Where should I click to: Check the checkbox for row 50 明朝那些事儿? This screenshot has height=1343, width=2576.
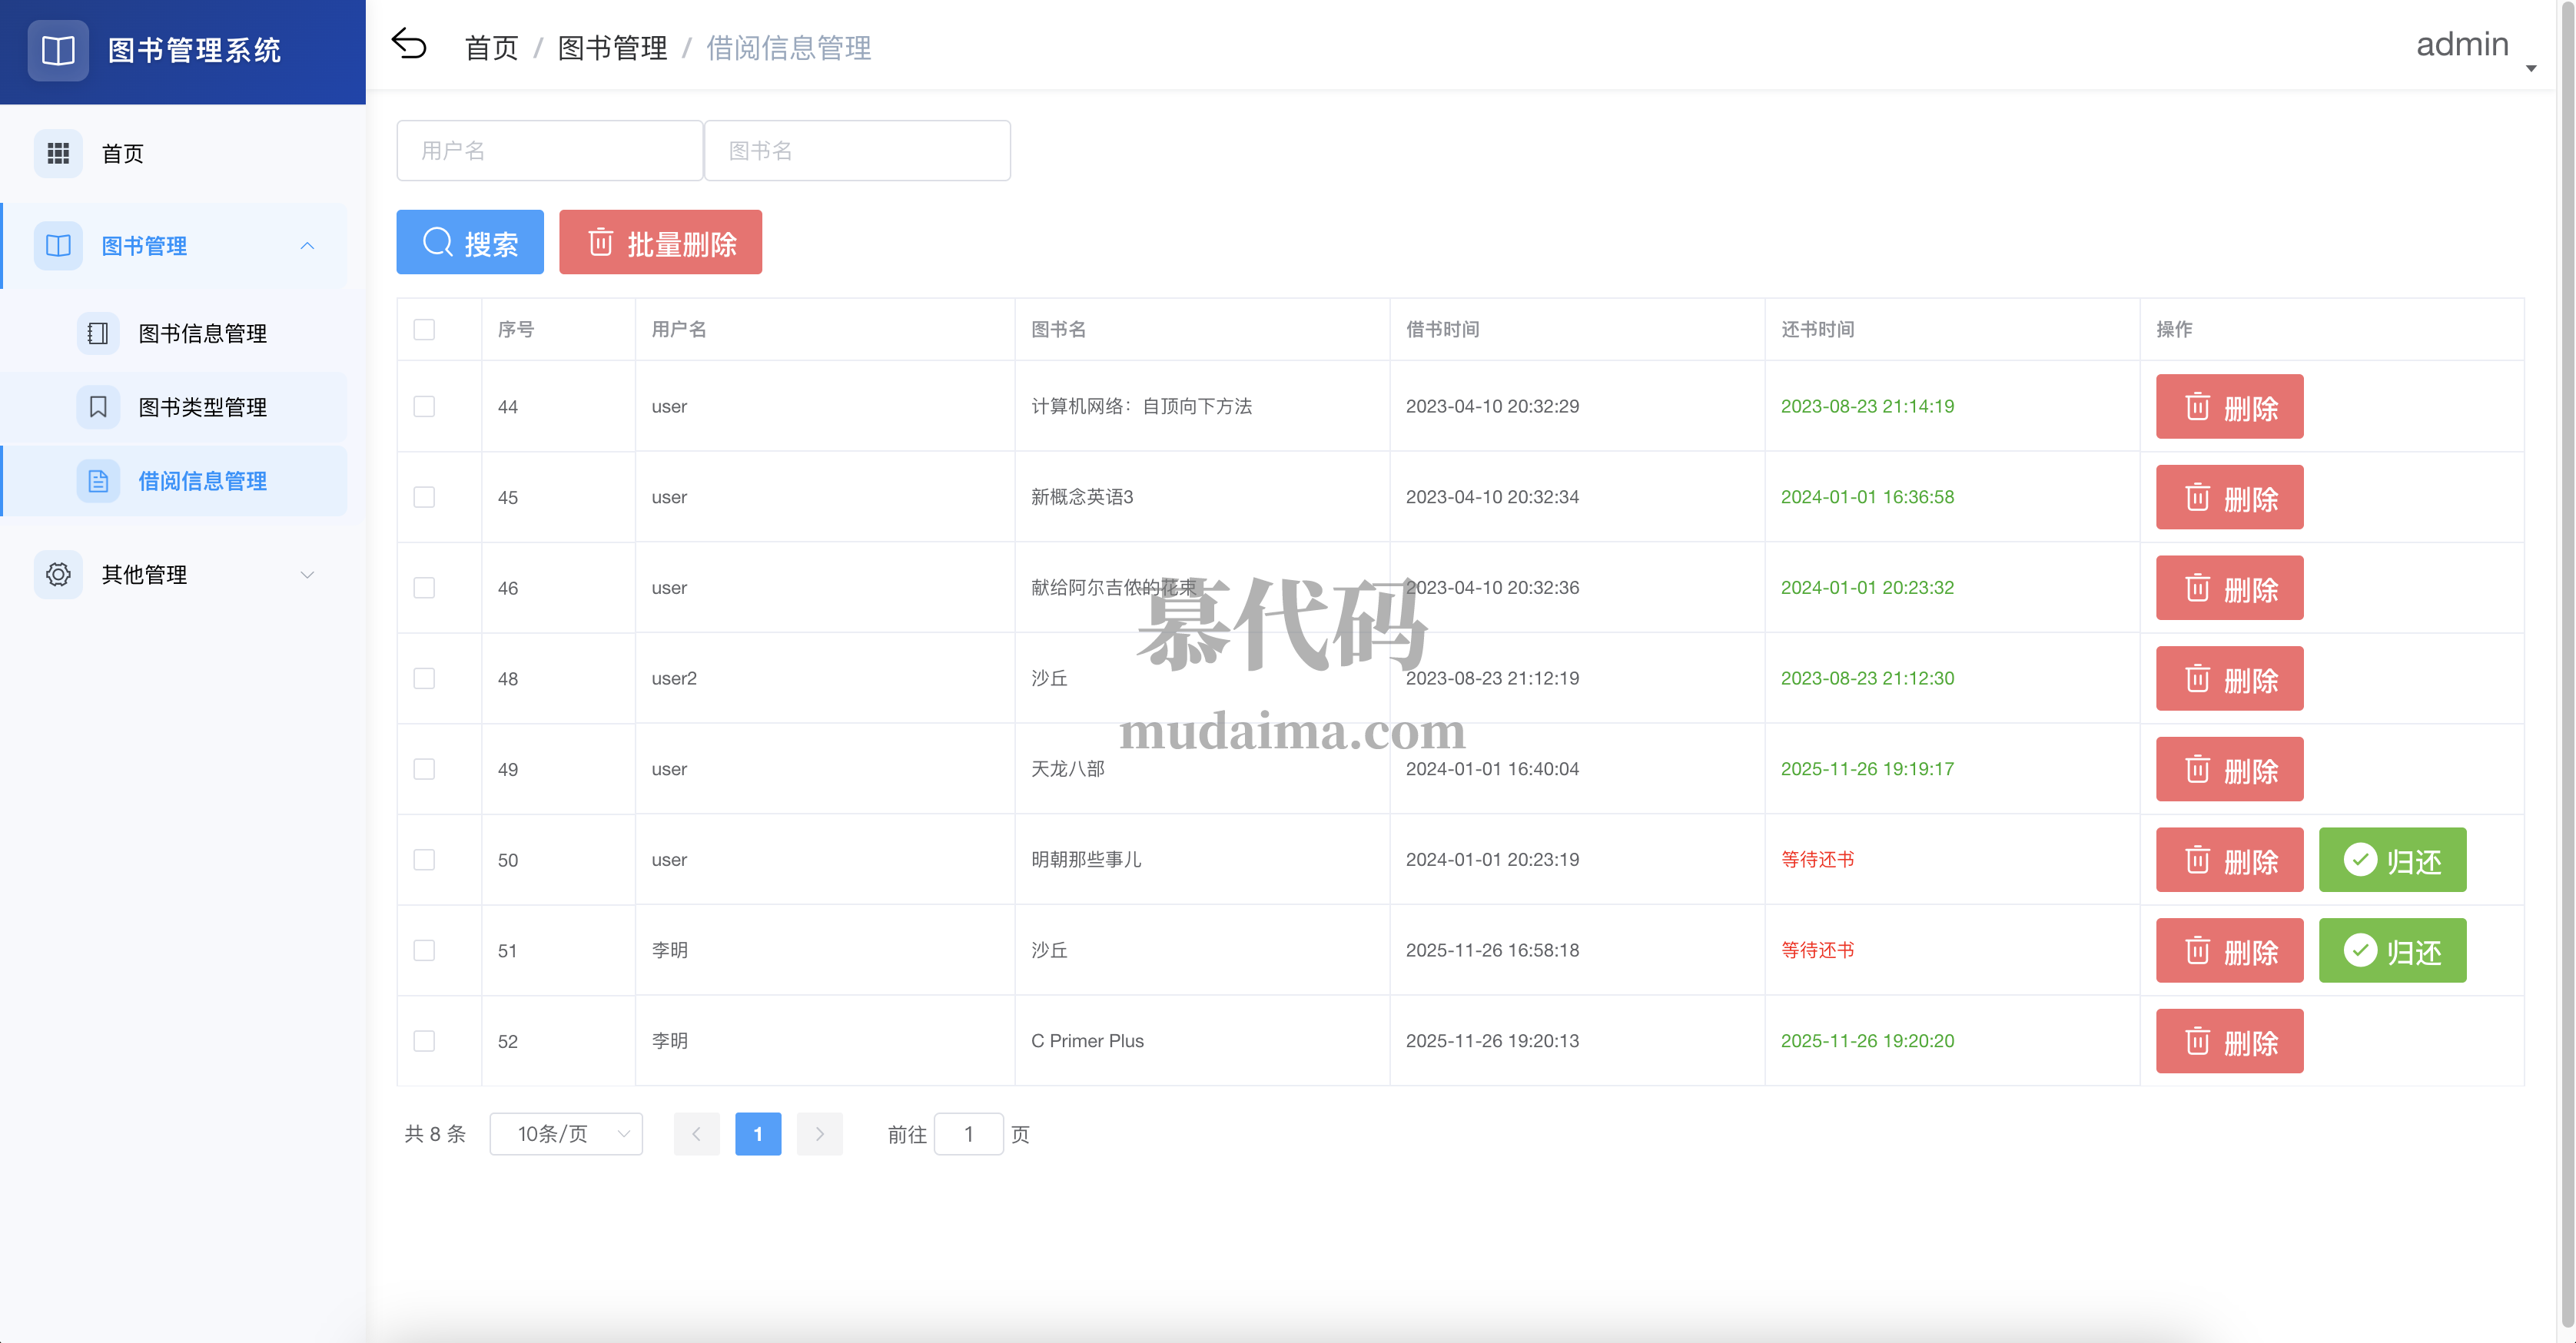424,859
